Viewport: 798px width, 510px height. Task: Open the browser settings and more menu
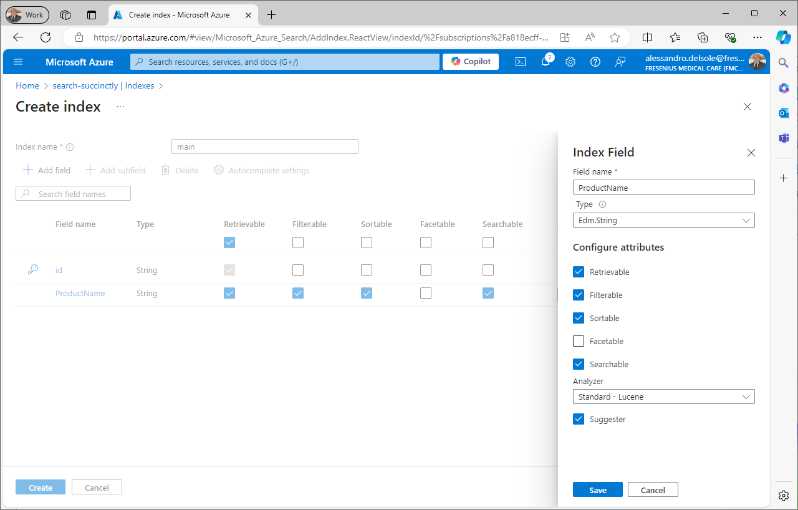[x=757, y=37]
